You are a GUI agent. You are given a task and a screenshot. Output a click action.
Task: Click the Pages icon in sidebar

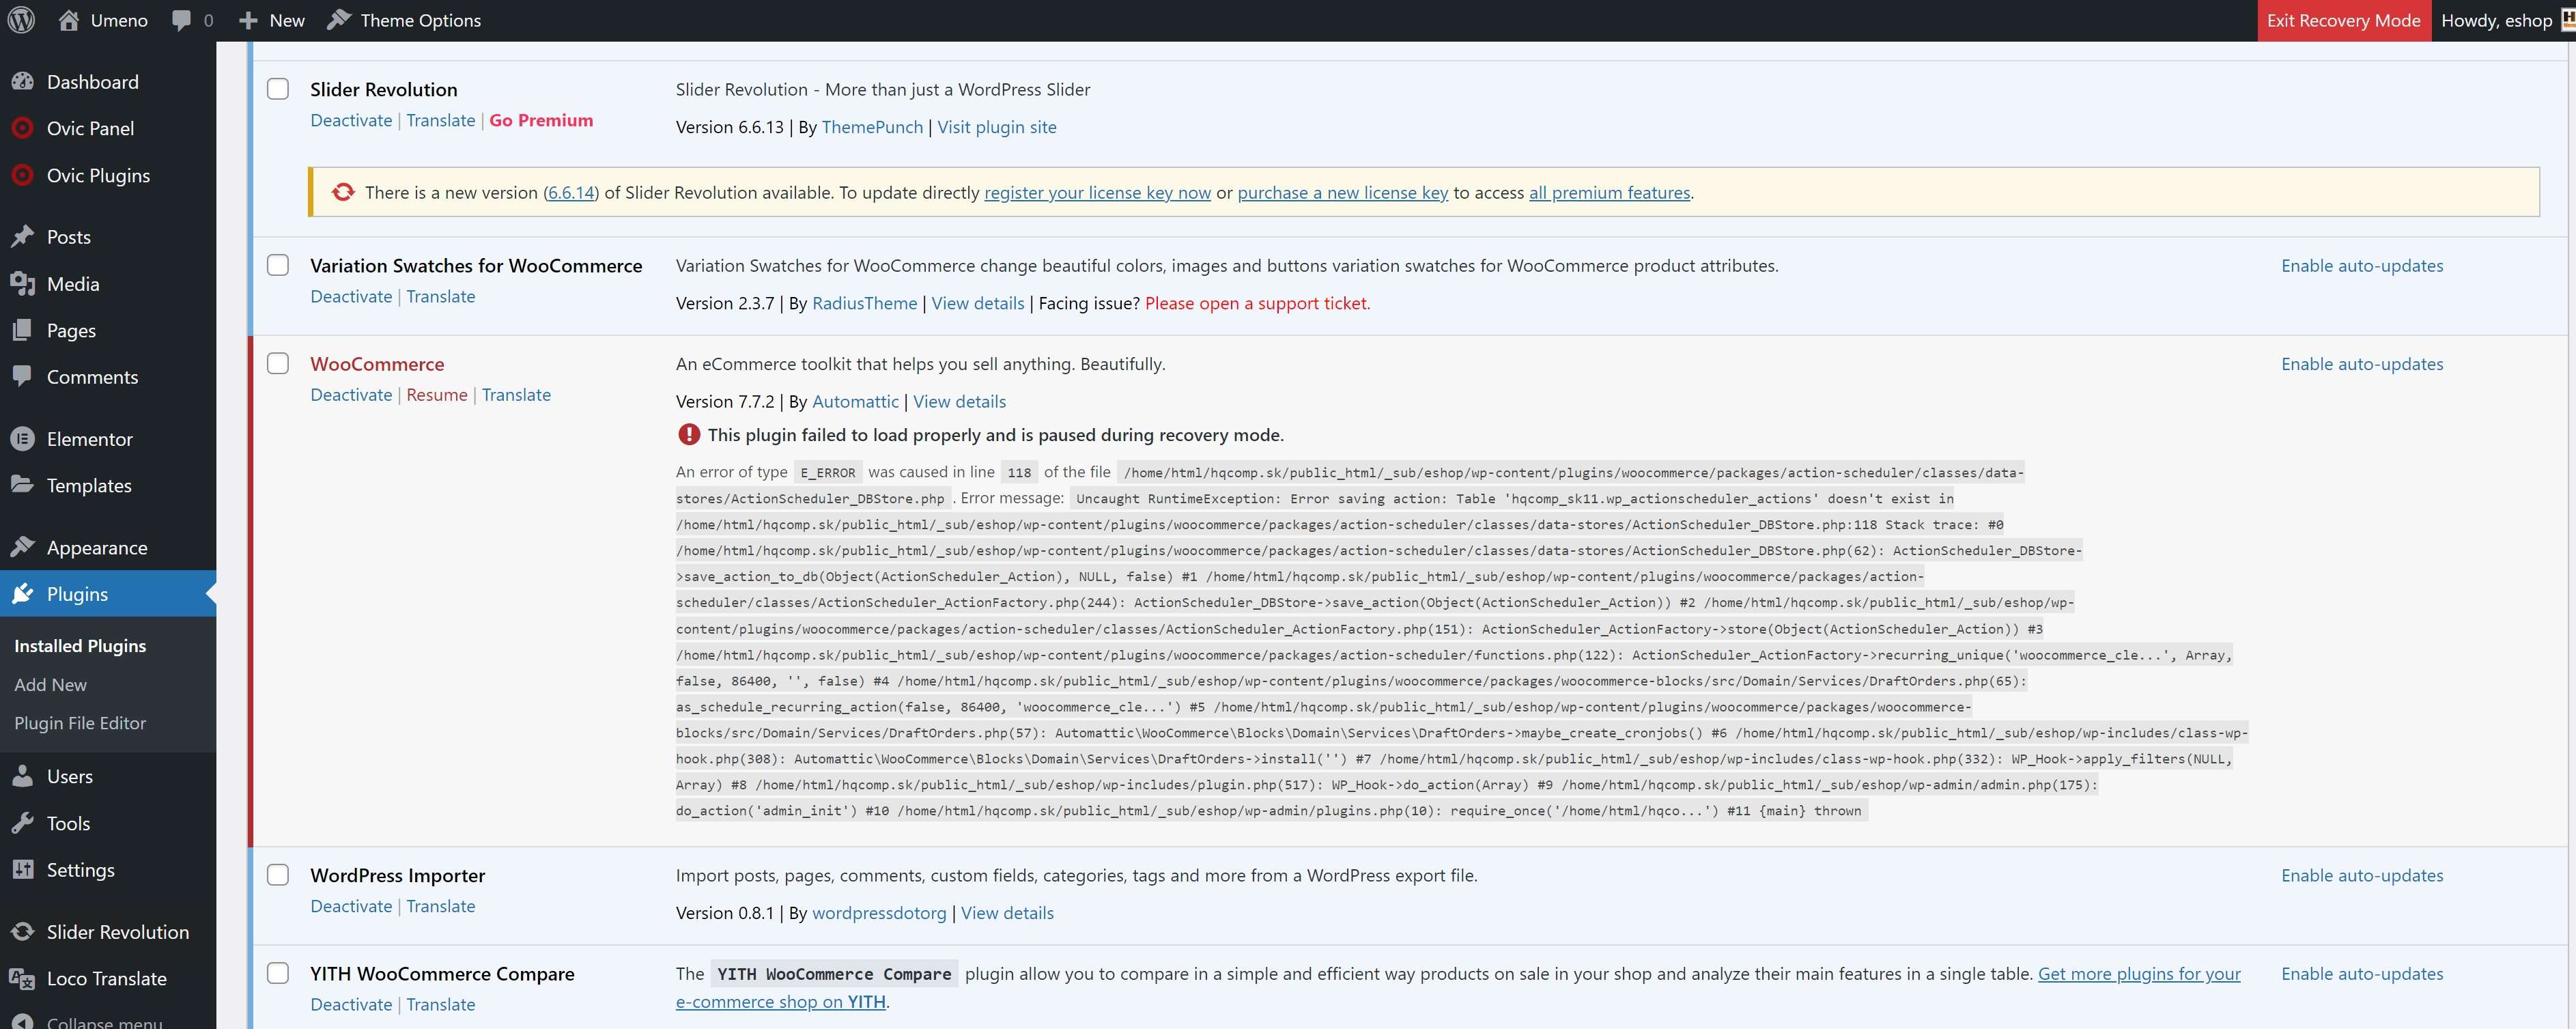point(23,330)
